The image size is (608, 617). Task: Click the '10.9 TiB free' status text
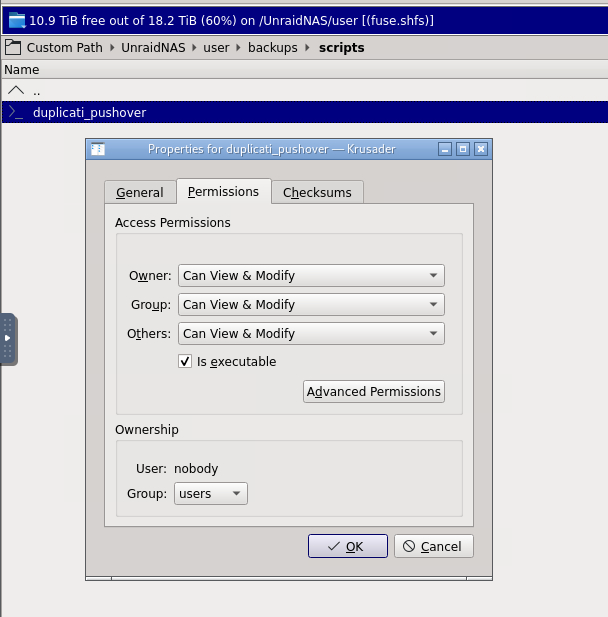click(x=231, y=20)
